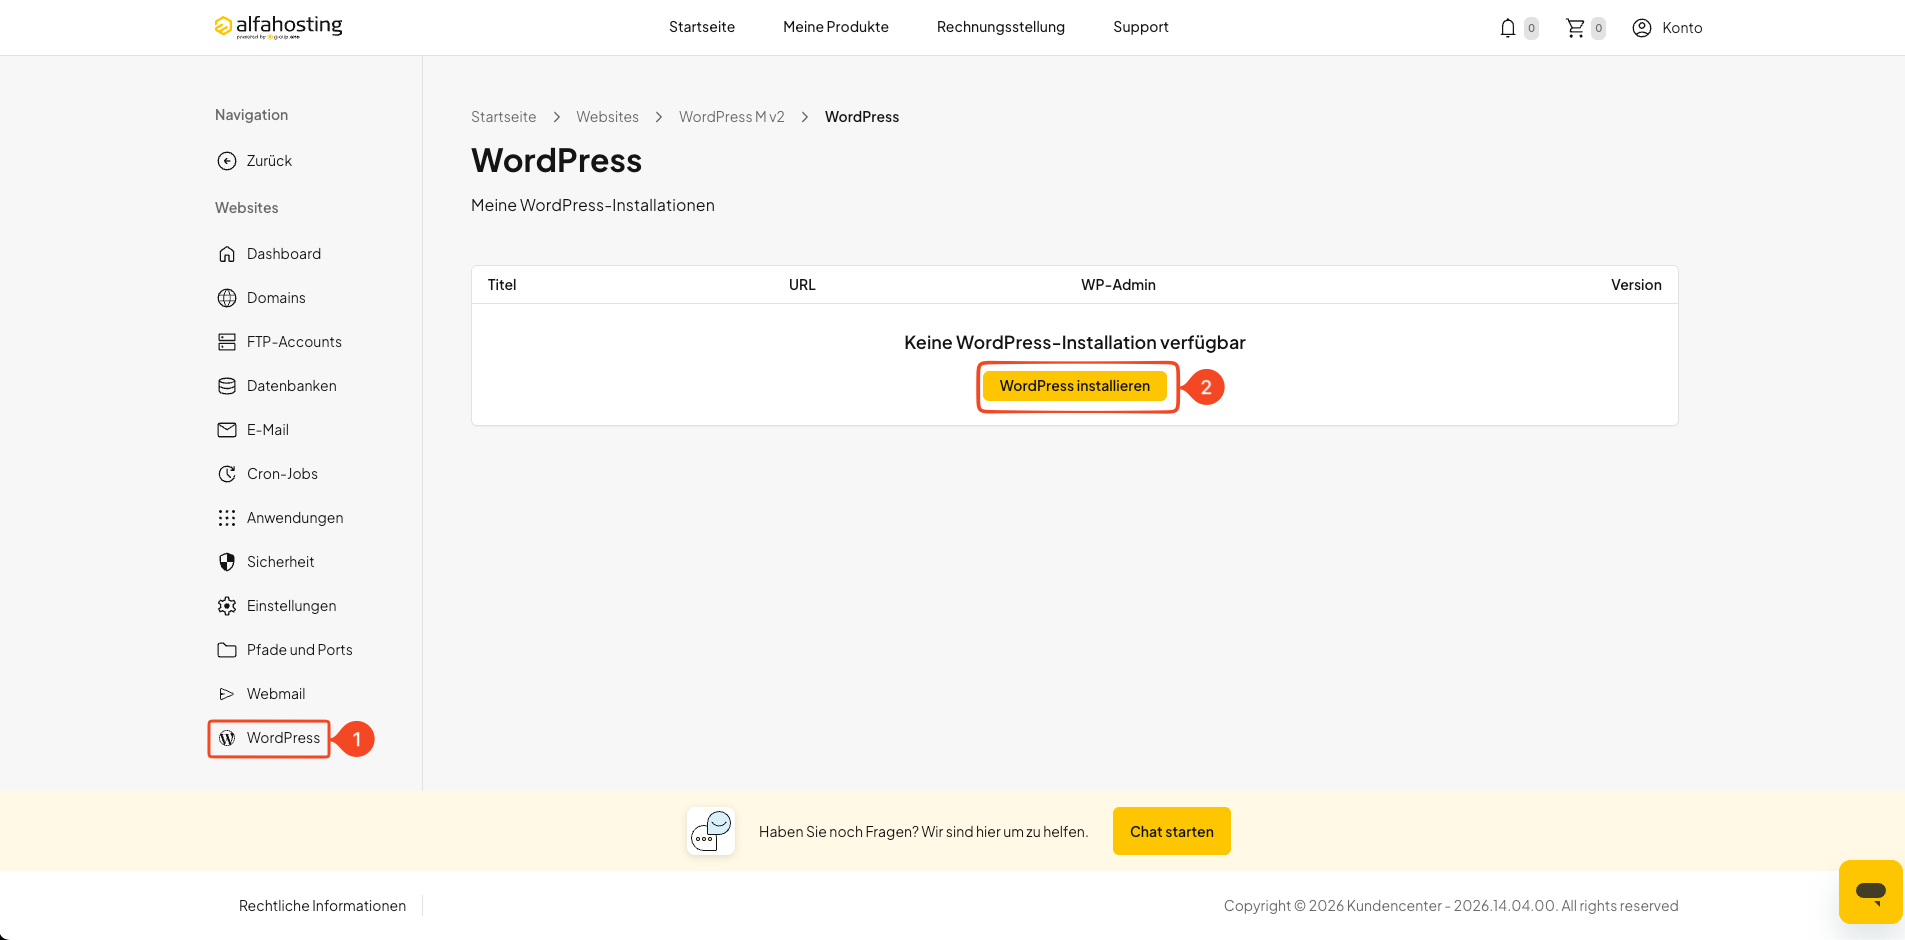Click the Domains globe icon

click(x=227, y=298)
